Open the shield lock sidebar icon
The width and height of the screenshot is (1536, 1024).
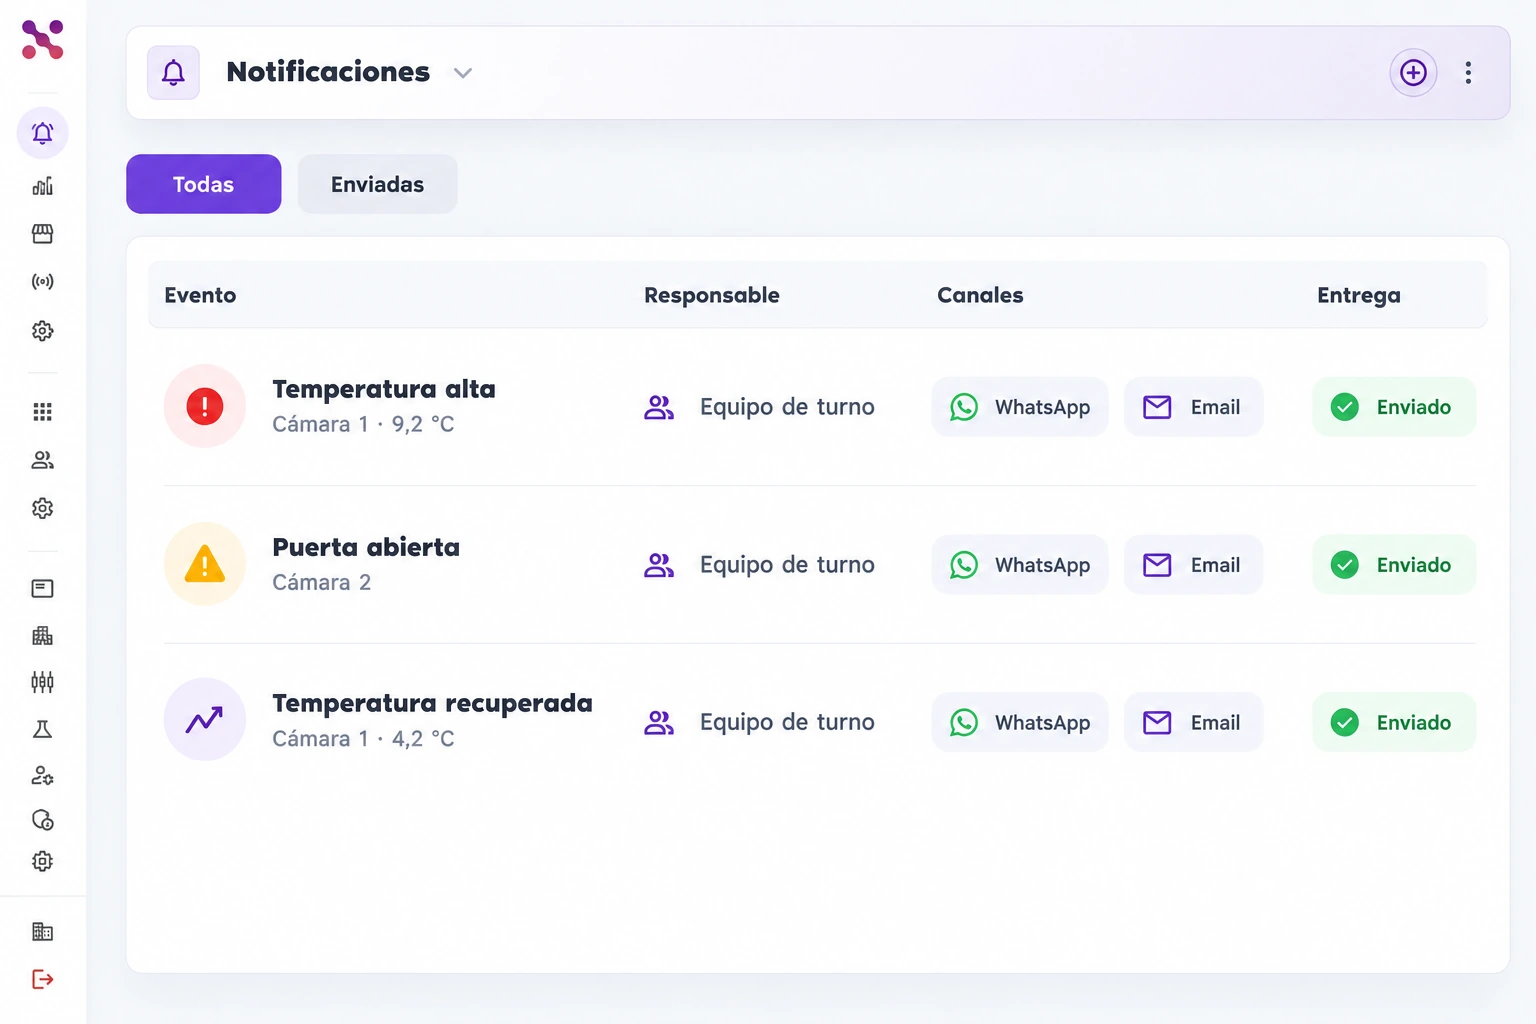[42, 820]
